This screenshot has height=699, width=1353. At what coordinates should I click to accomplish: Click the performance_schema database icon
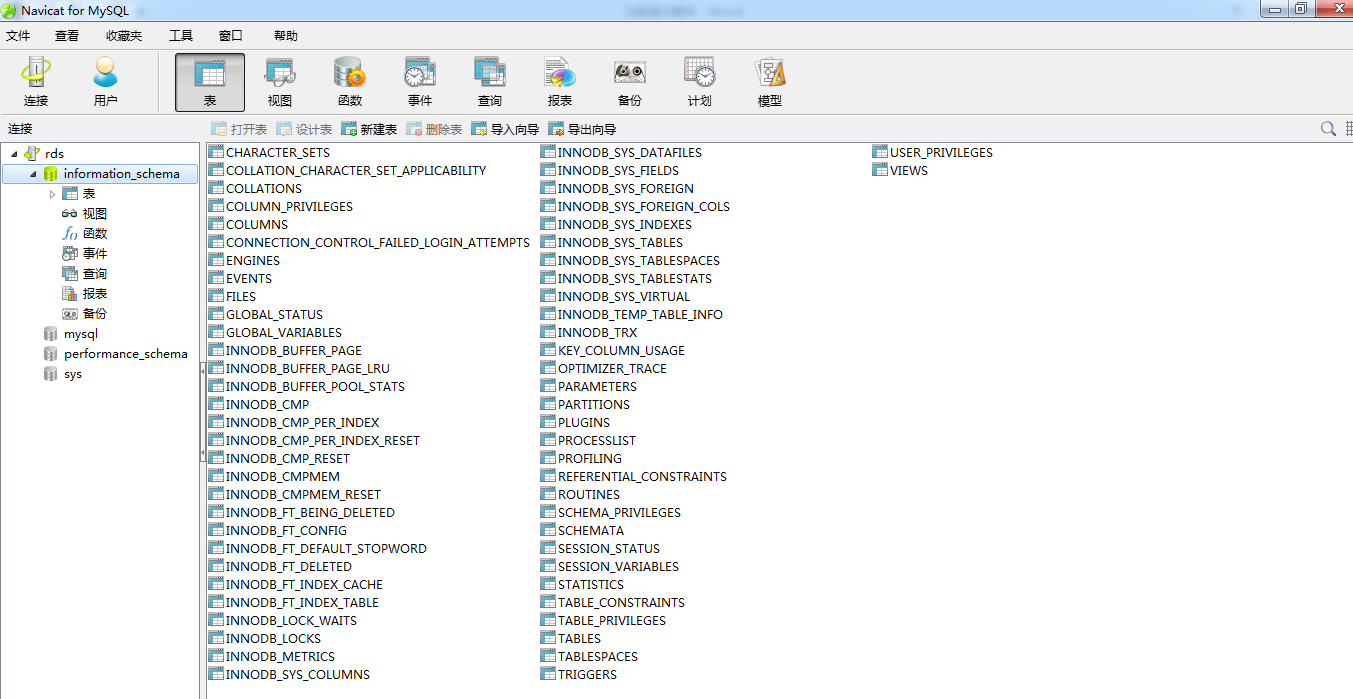click(50, 354)
